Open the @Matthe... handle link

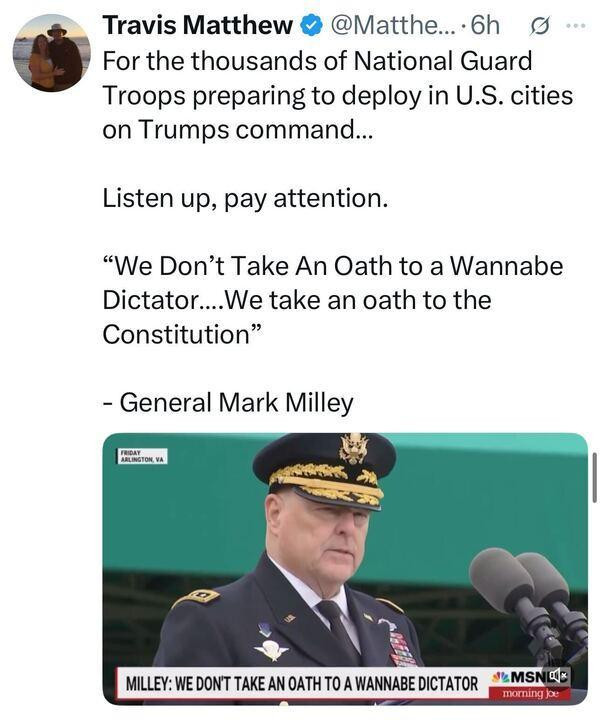click(393, 25)
